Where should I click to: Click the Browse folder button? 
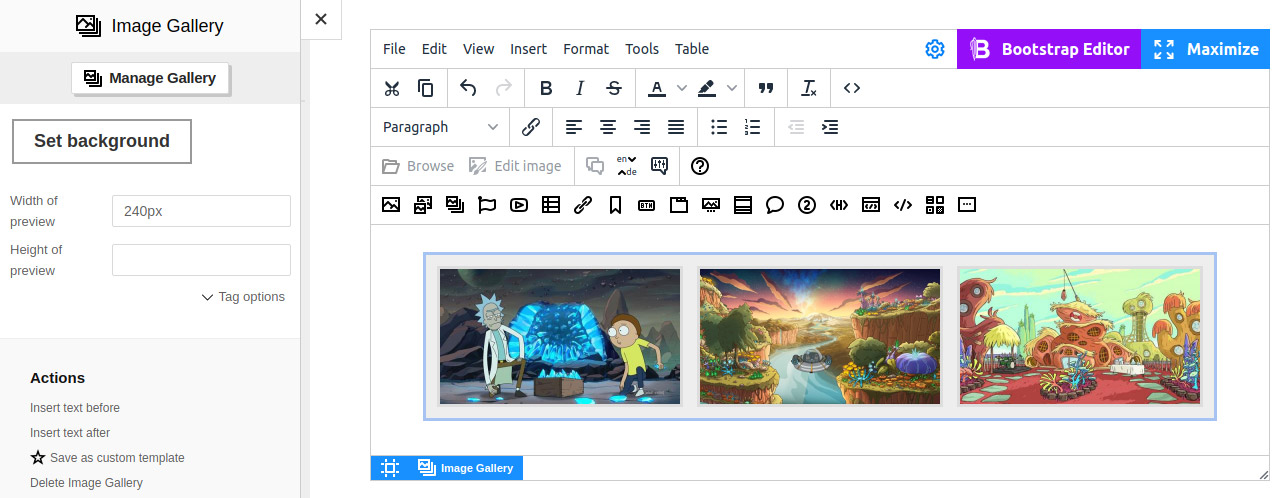[x=418, y=166]
